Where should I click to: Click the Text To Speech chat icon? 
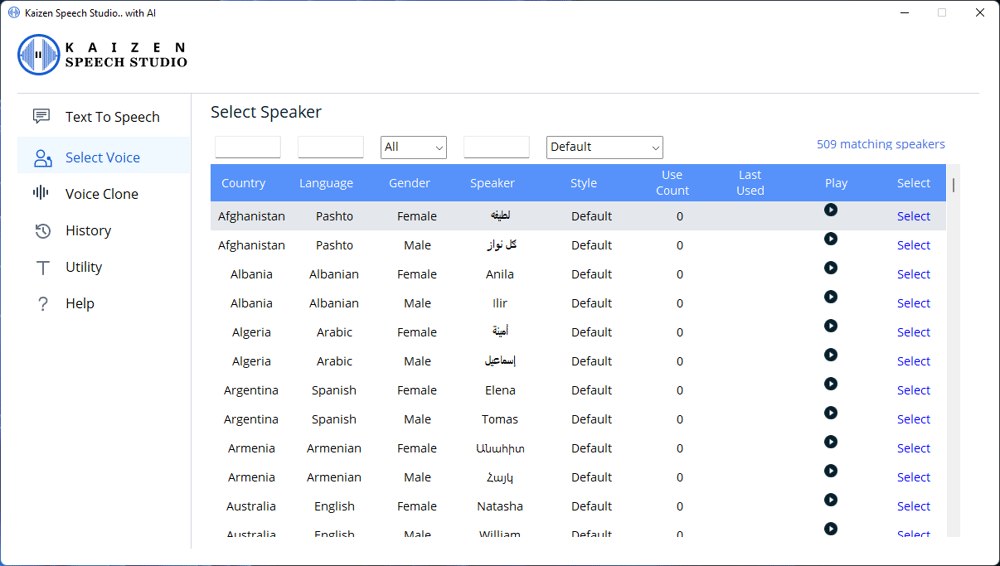click(x=41, y=117)
